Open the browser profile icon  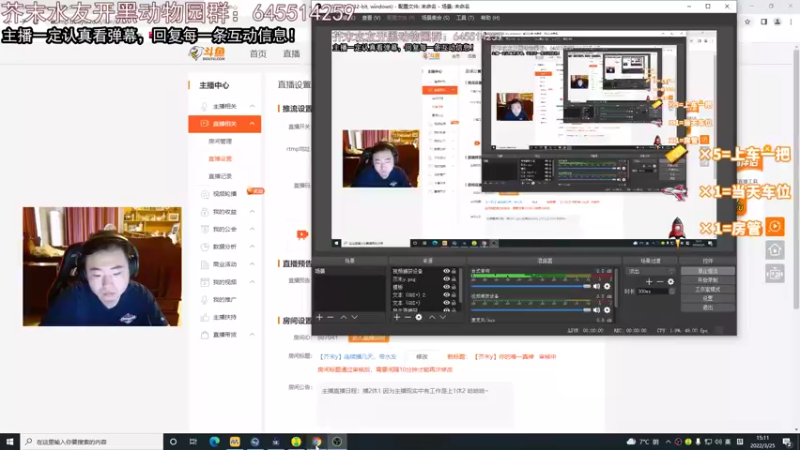coord(778,21)
